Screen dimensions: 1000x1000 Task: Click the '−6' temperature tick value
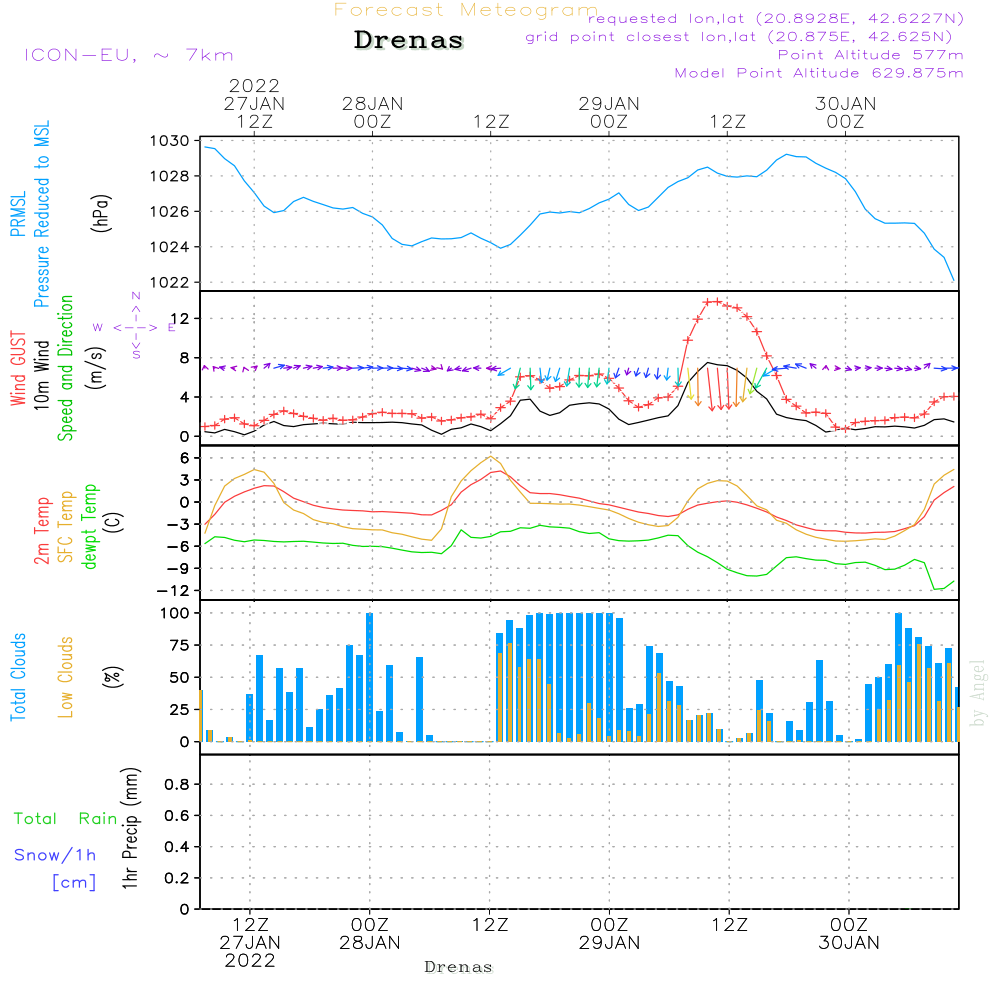click(179, 547)
